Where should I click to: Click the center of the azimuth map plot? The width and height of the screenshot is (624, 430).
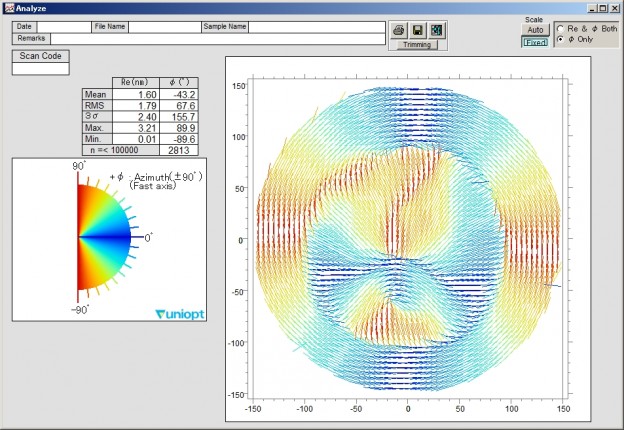(408, 239)
